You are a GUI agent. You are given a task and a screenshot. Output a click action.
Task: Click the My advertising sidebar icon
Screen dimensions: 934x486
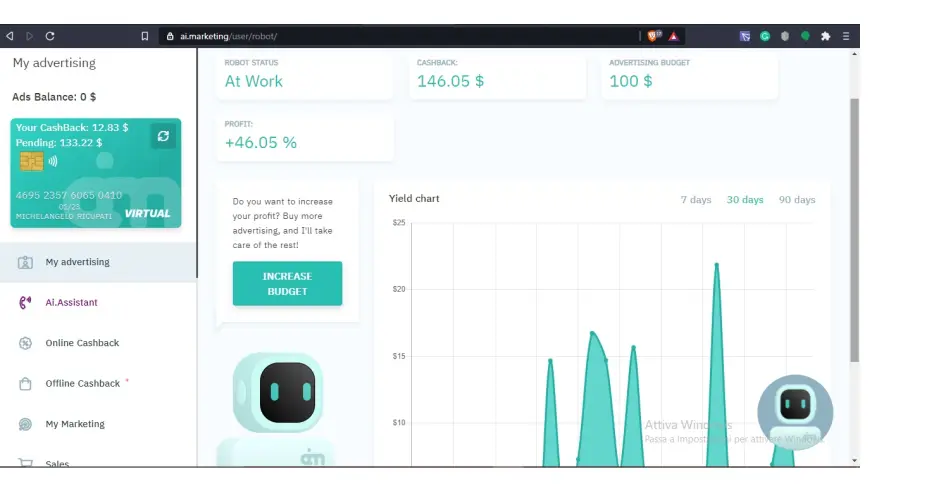click(25, 262)
